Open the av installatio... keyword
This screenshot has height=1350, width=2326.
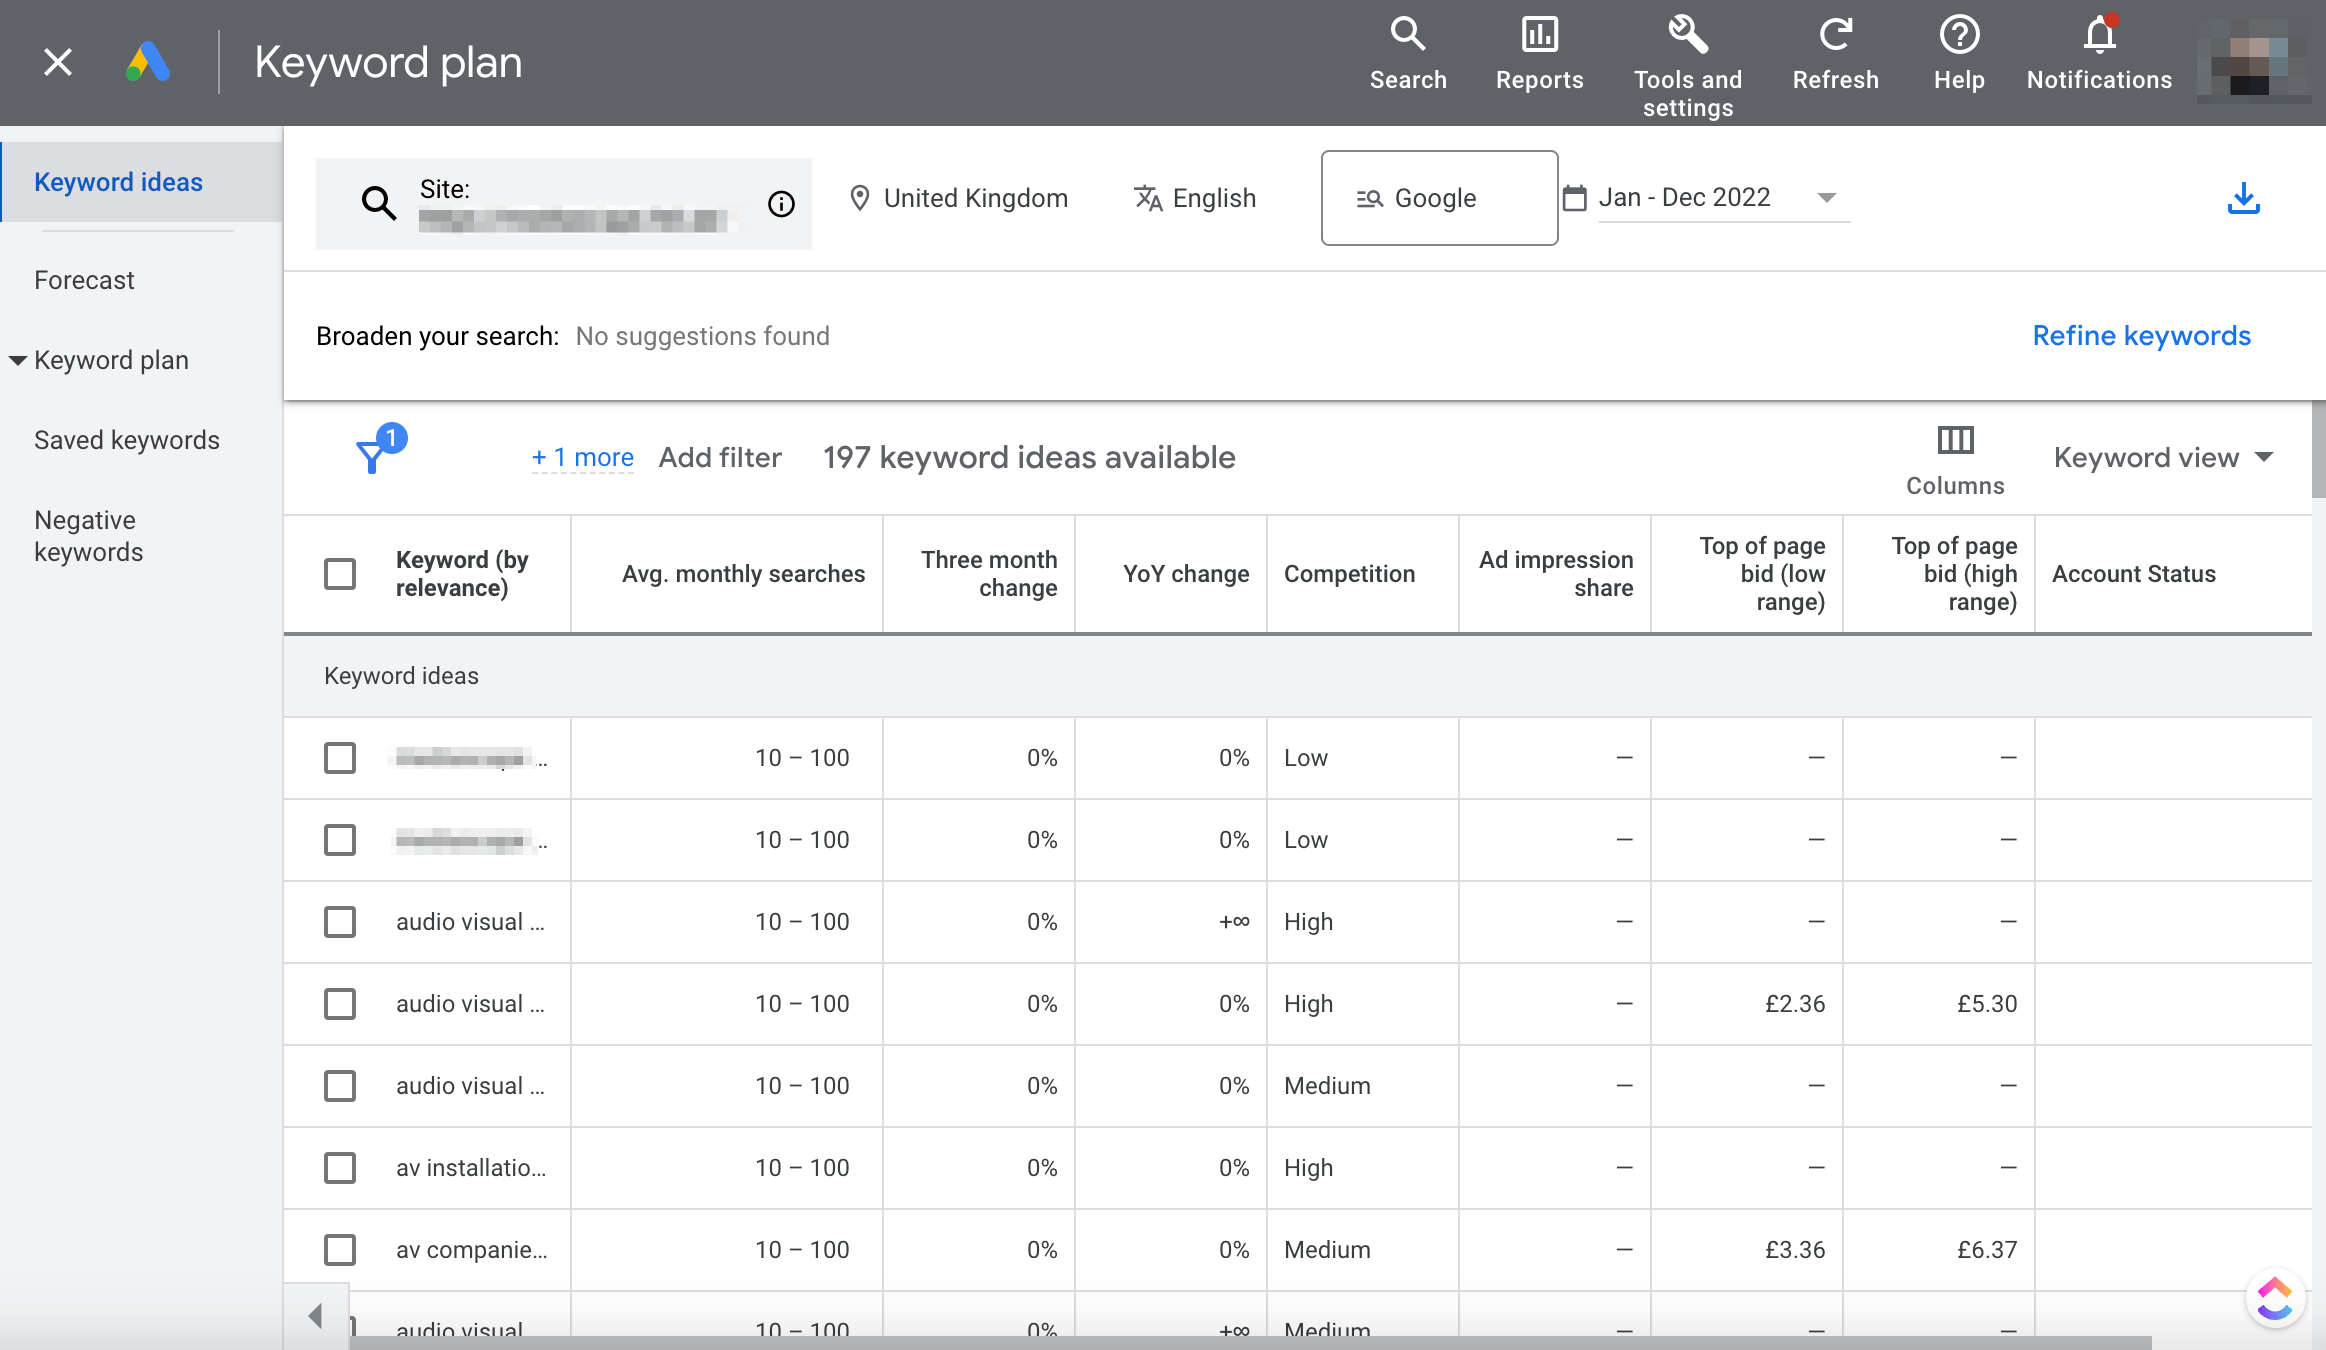[x=470, y=1168]
